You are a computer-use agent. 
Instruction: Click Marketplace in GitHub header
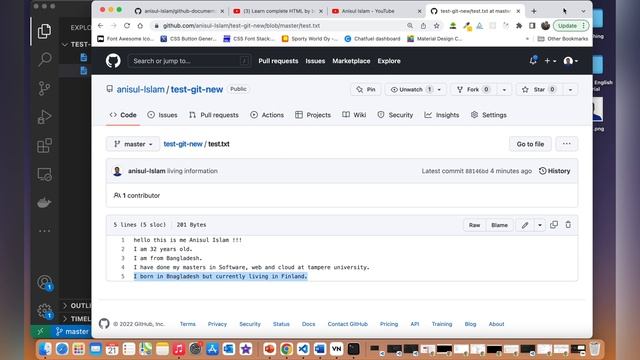coord(351,61)
